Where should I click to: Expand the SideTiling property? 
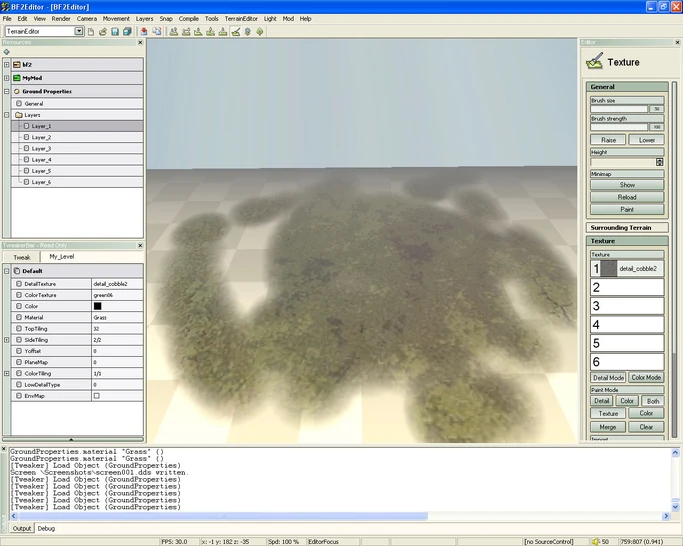(x=6, y=339)
